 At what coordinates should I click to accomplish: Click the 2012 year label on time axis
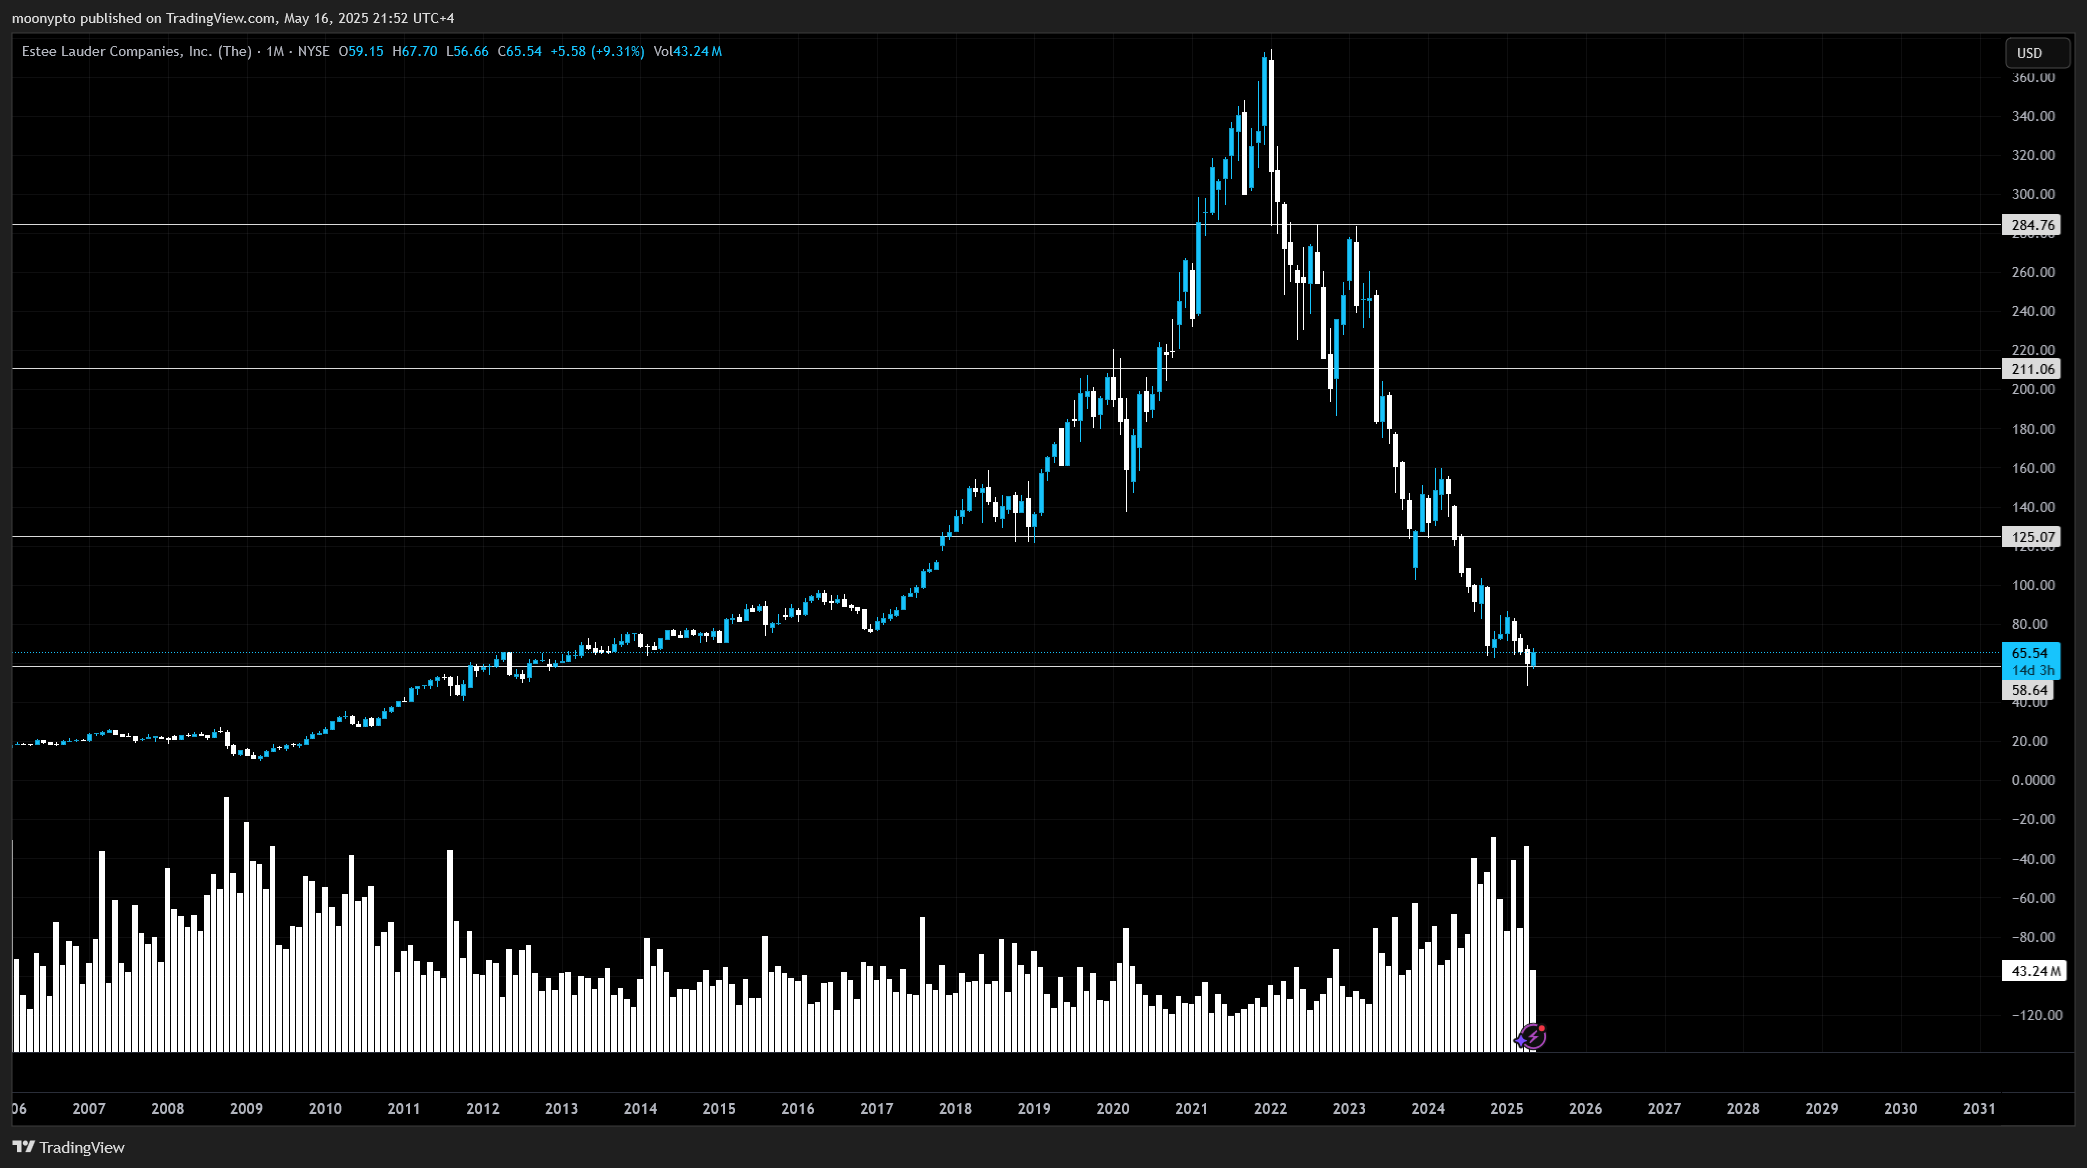tap(482, 1108)
